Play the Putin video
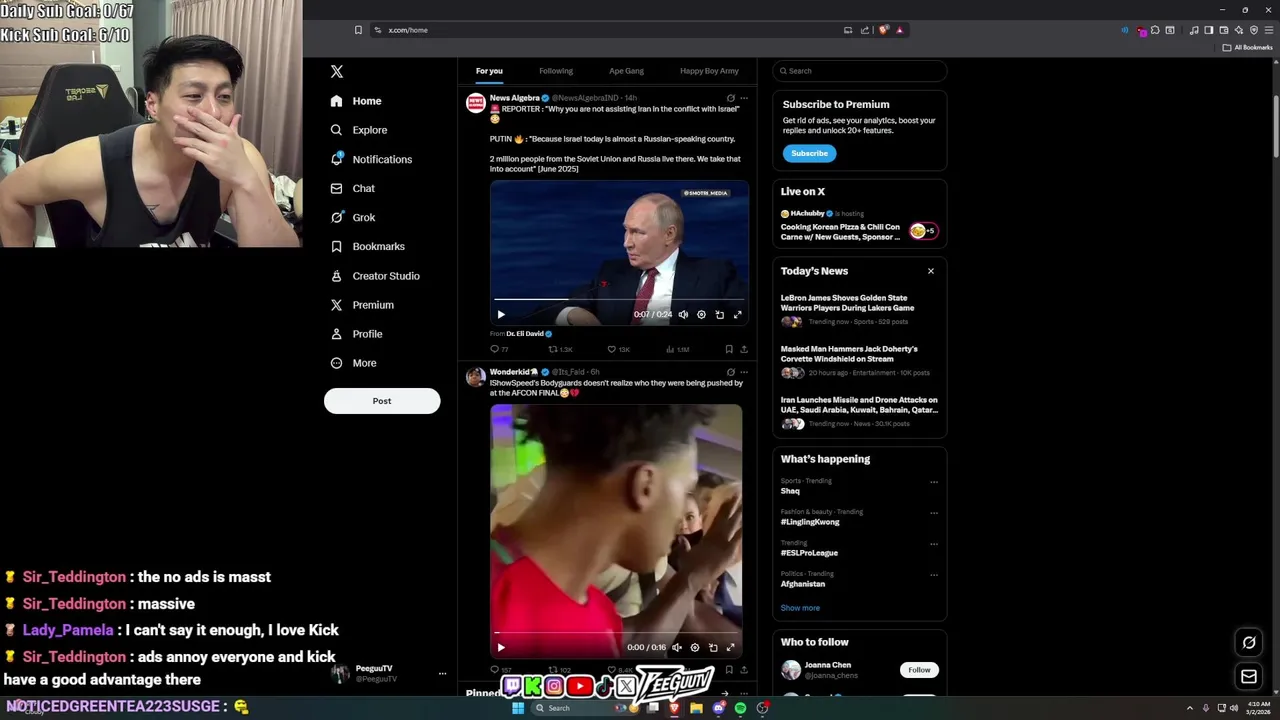The height and width of the screenshot is (720, 1280). click(x=501, y=314)
